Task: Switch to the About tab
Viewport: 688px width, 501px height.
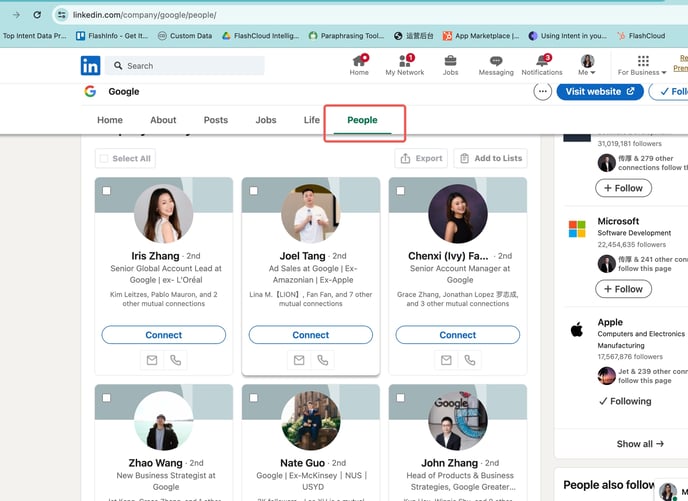Action: (x=163, y=120)
